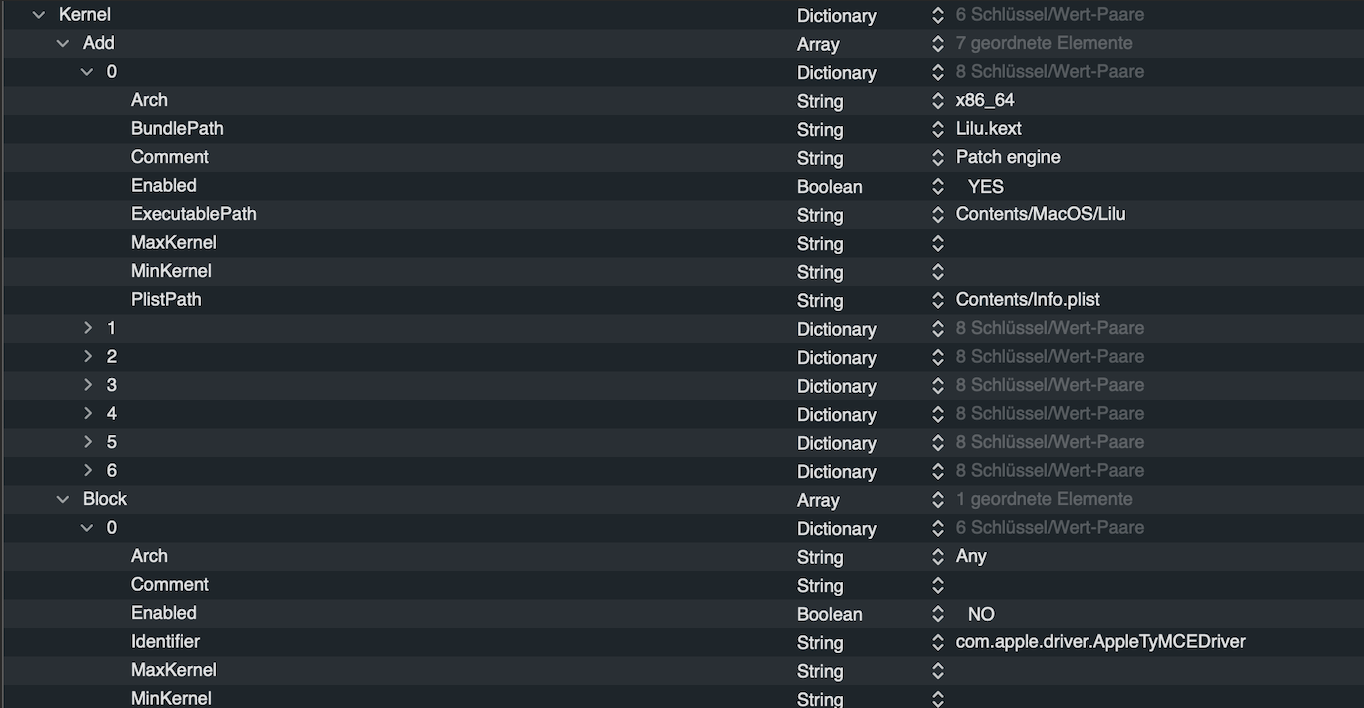Select the PlistPath key row
This screenshot has width=1364, height=708.
pos(166,299)
